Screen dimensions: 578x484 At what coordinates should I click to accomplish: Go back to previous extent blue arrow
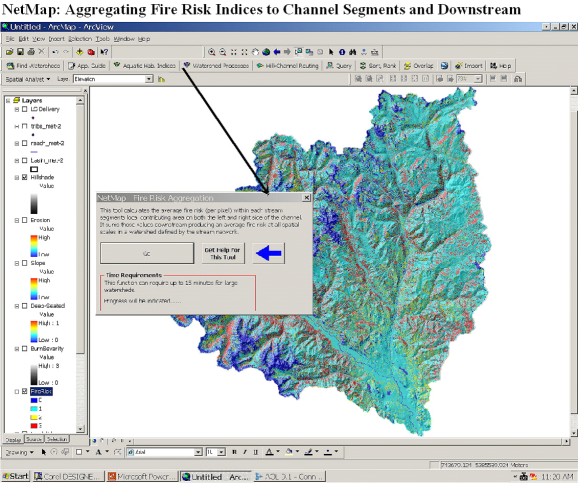(277, 52)
